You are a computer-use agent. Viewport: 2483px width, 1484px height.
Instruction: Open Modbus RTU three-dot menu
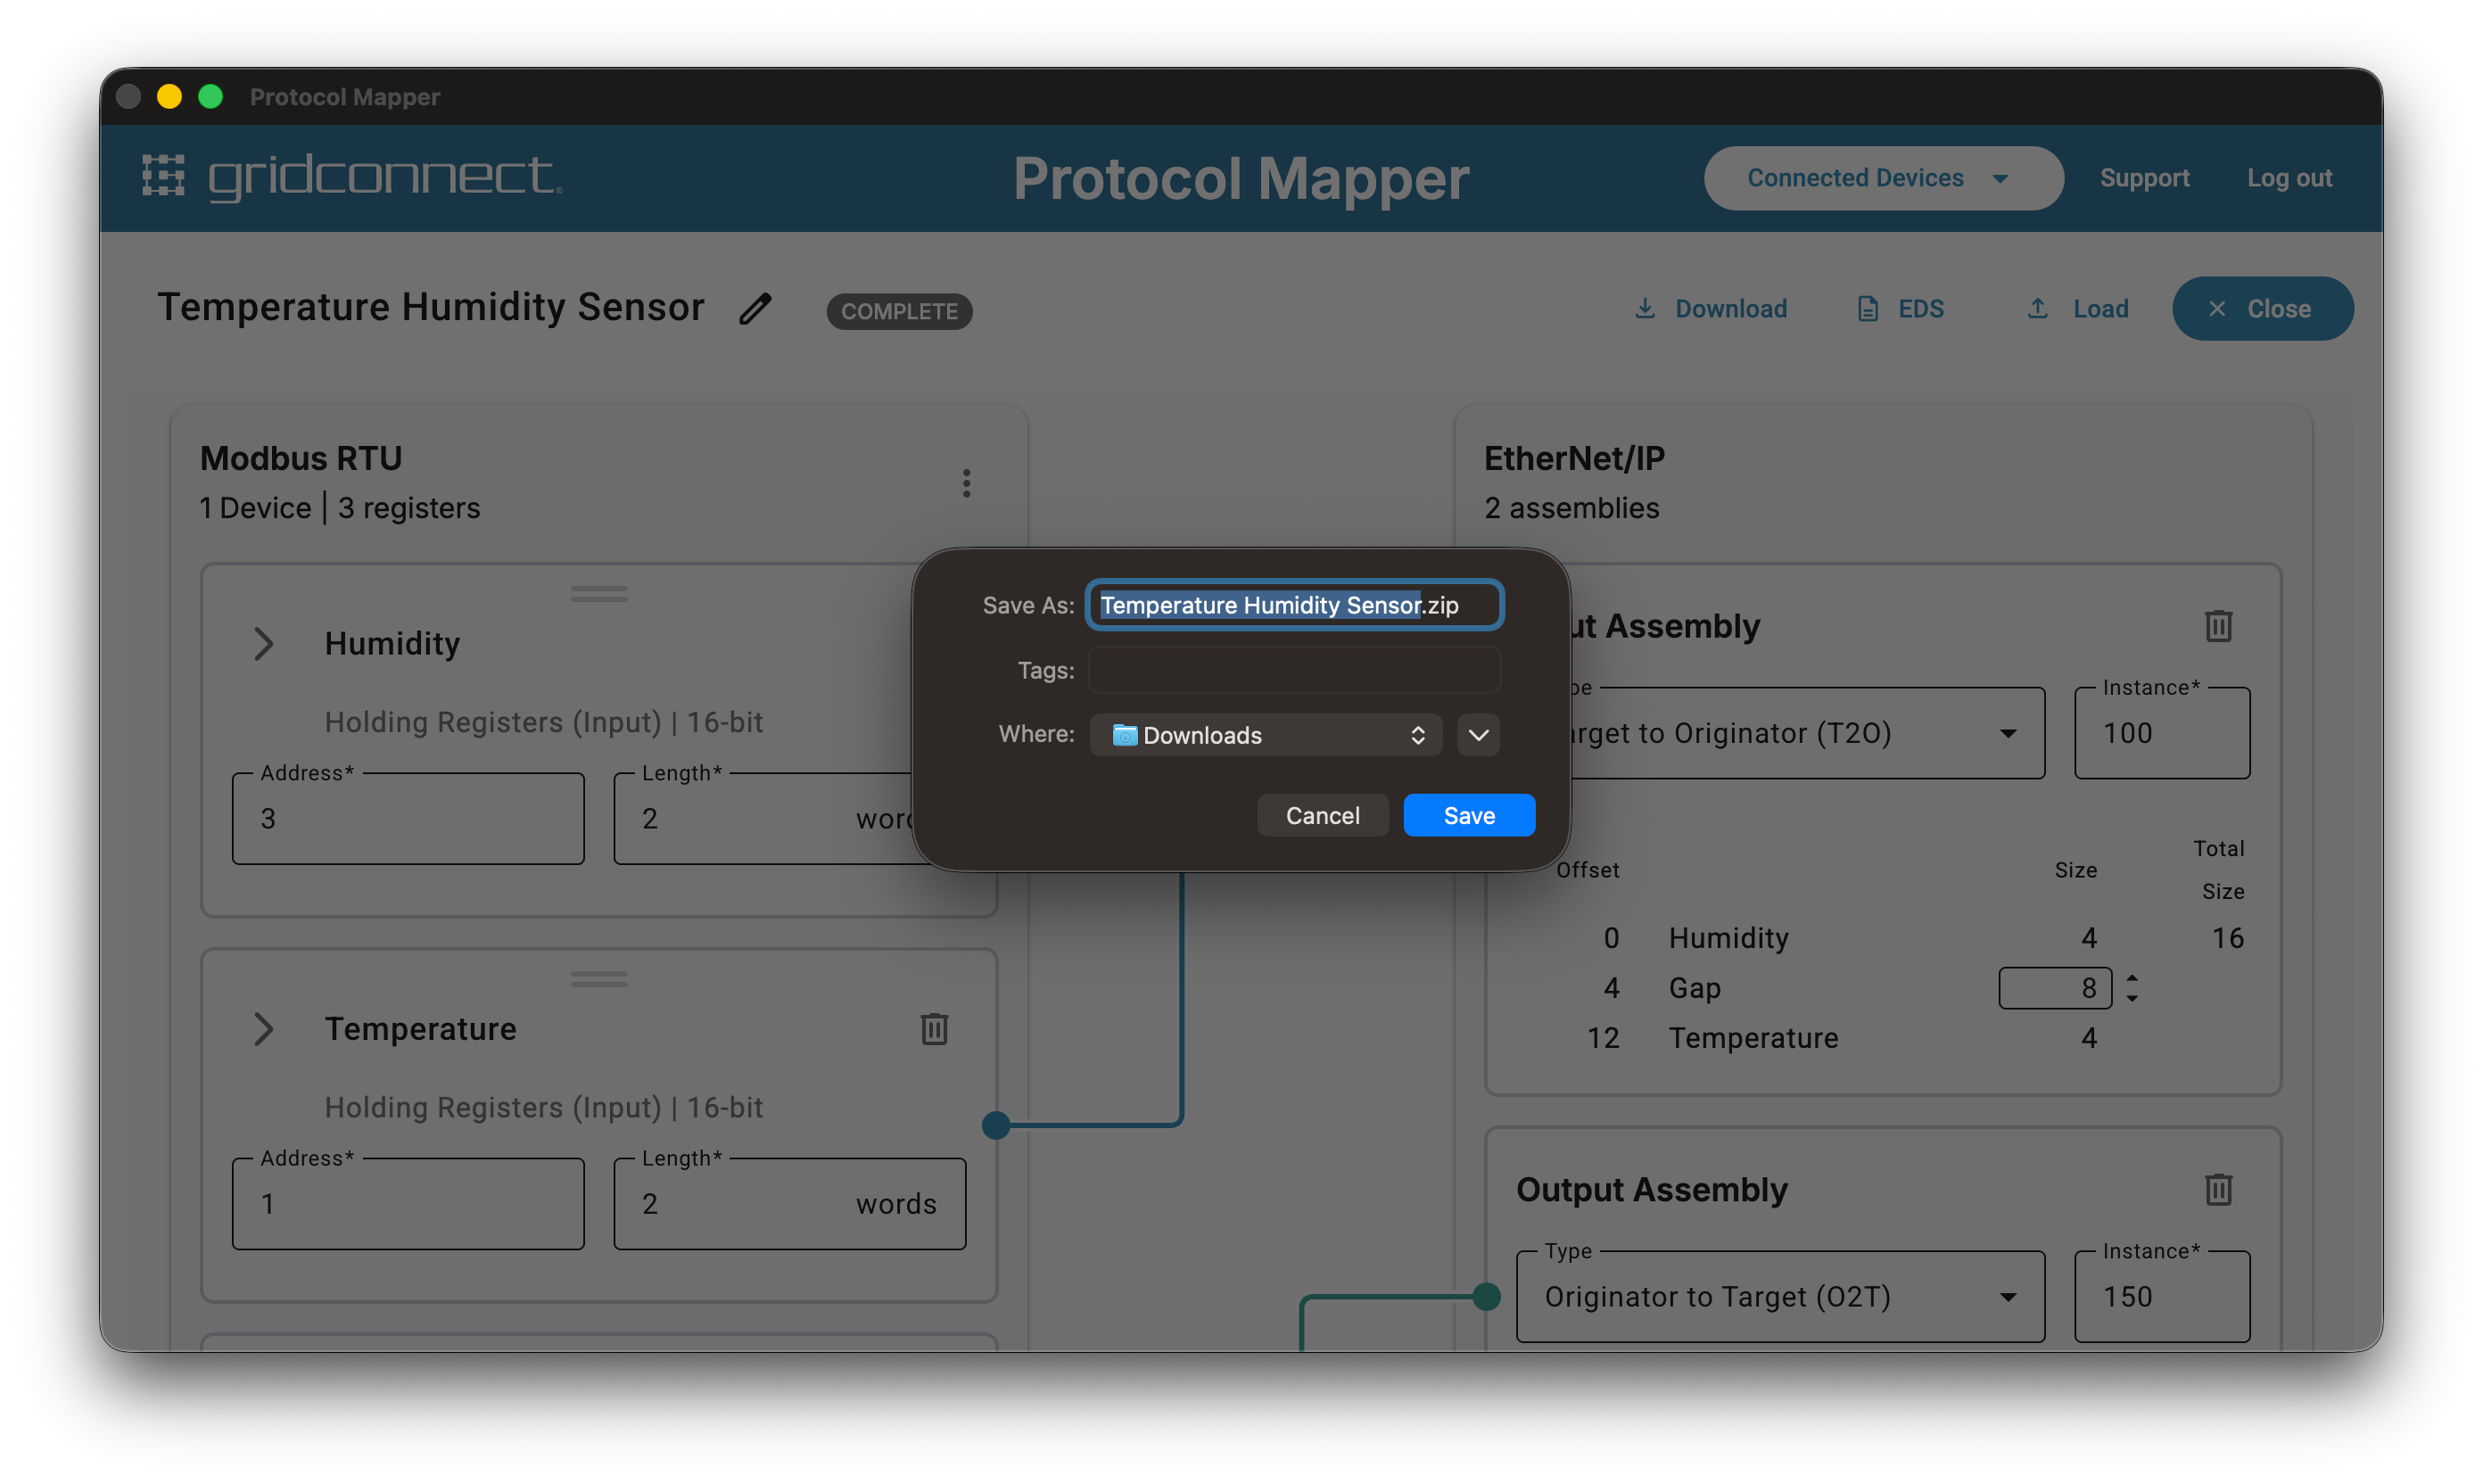coord(966,483)
